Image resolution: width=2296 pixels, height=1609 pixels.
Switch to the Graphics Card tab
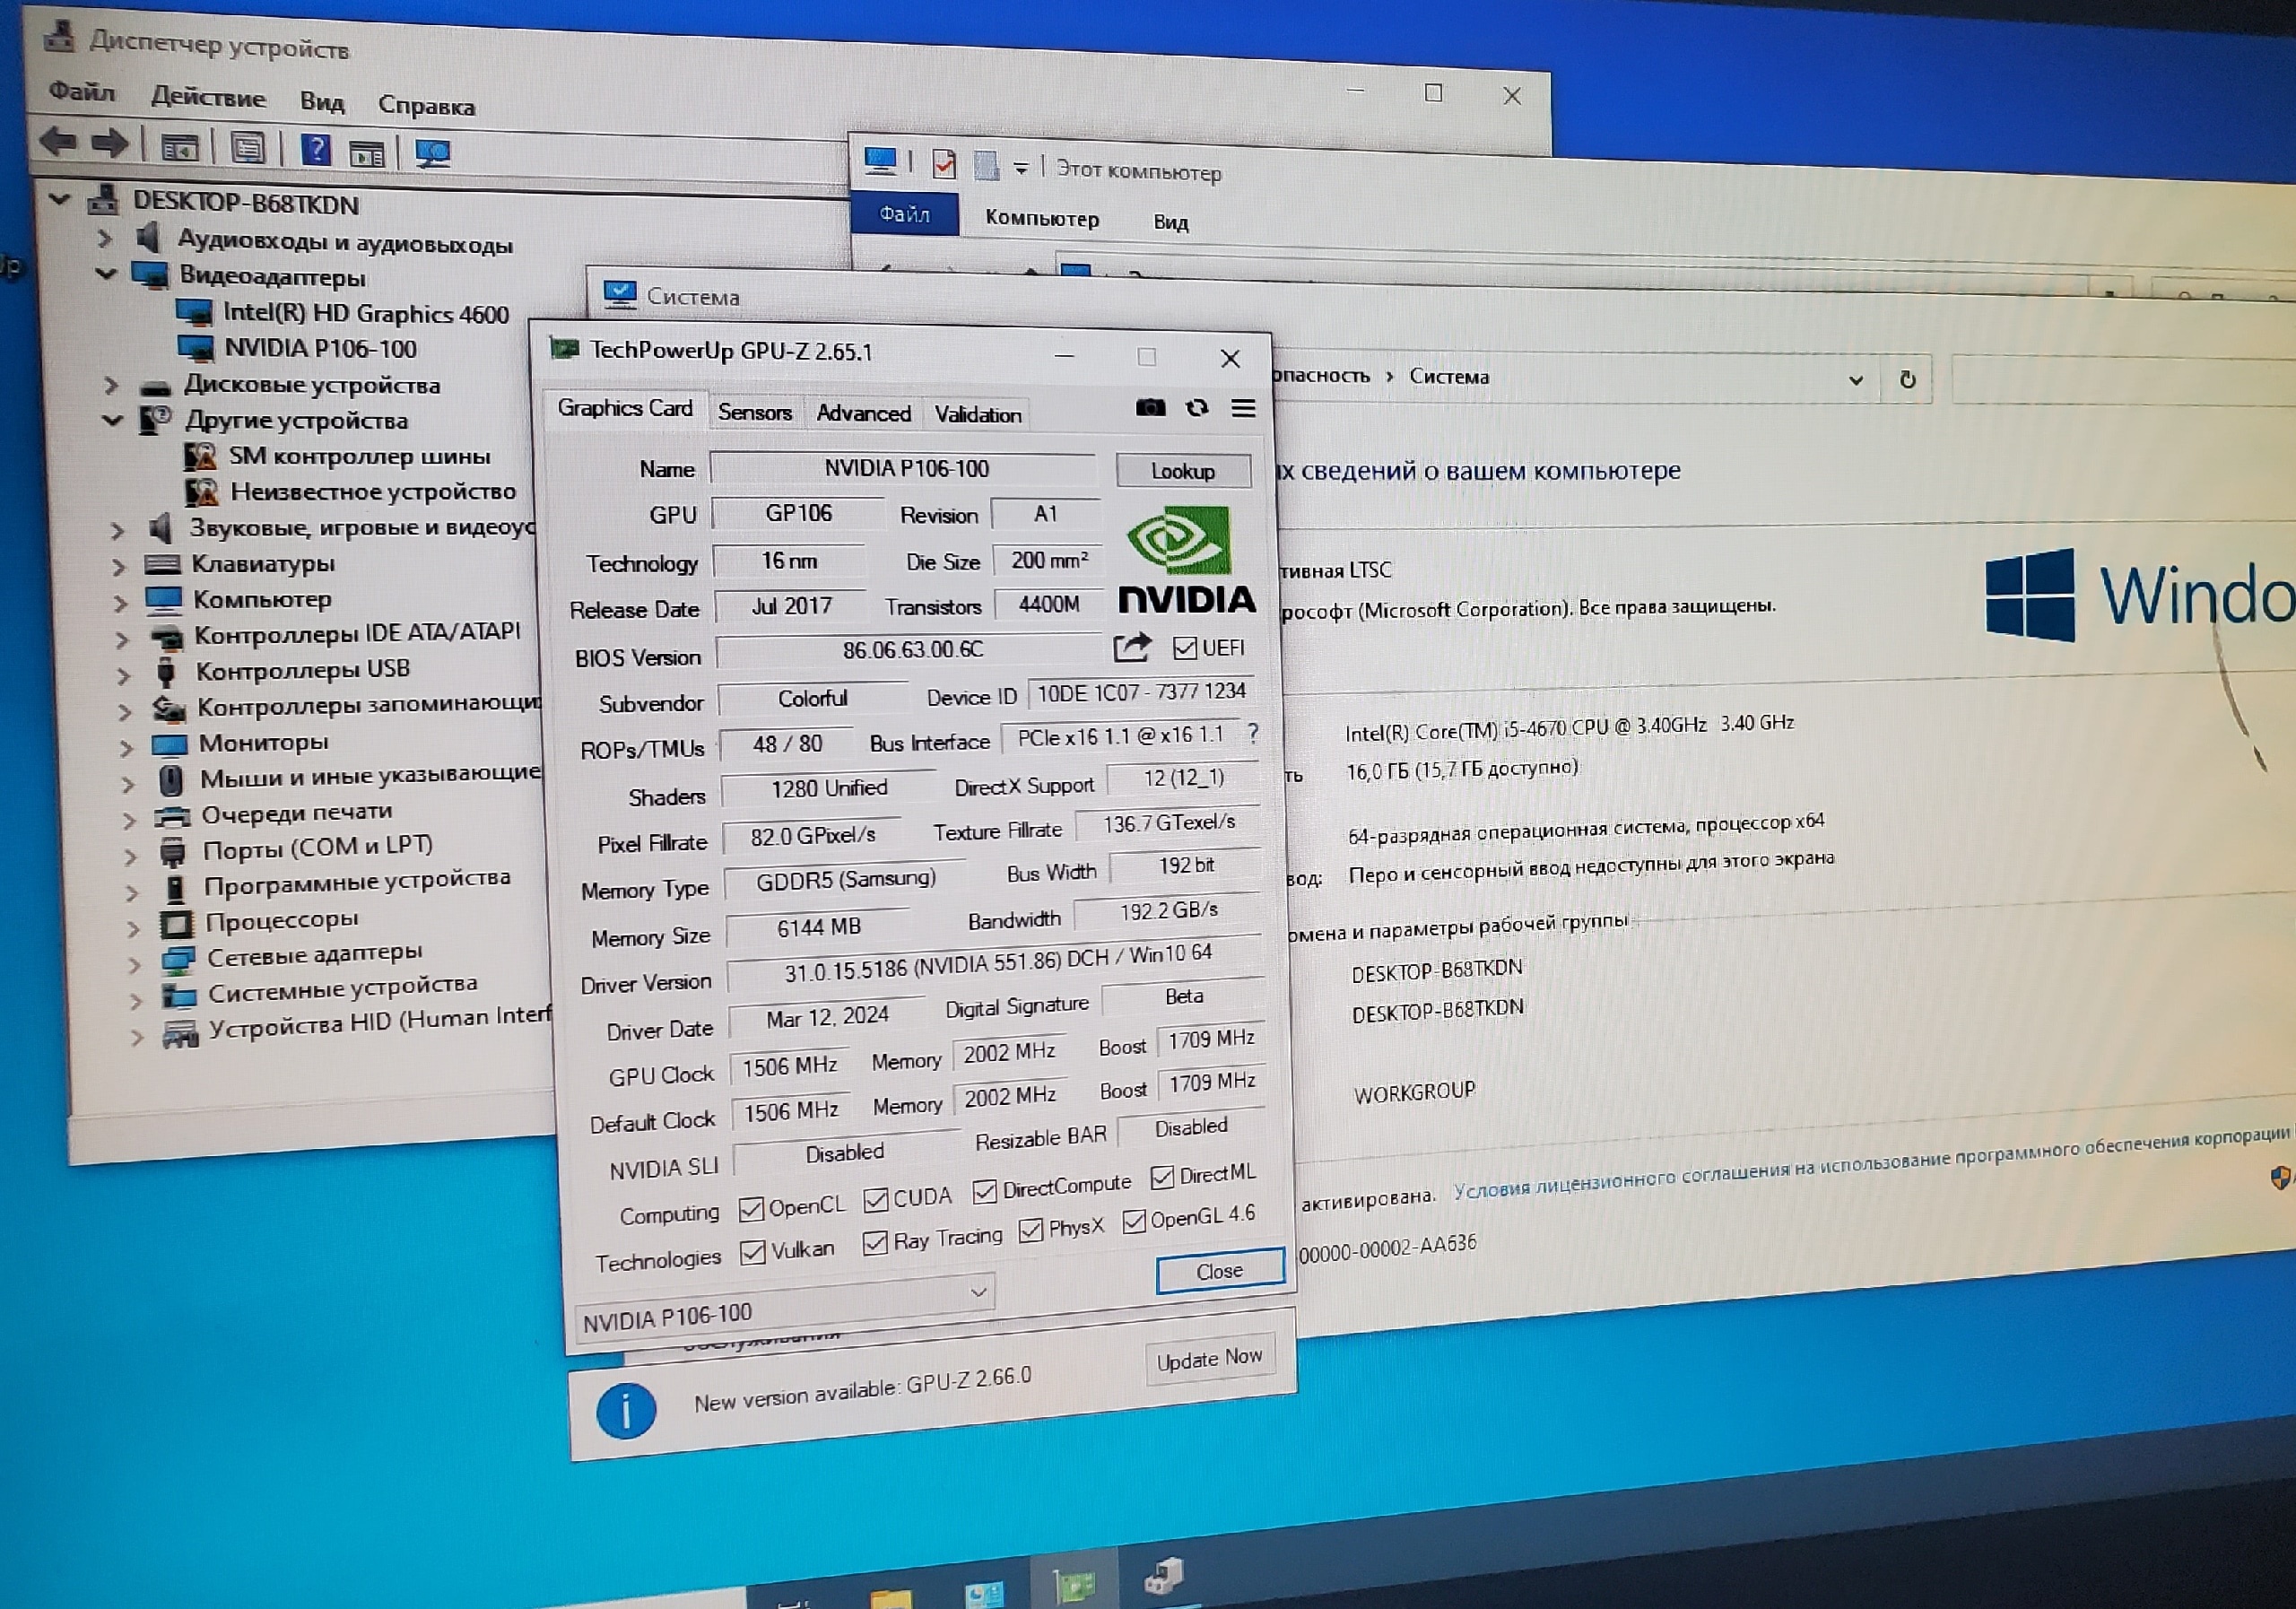(625, 408)
